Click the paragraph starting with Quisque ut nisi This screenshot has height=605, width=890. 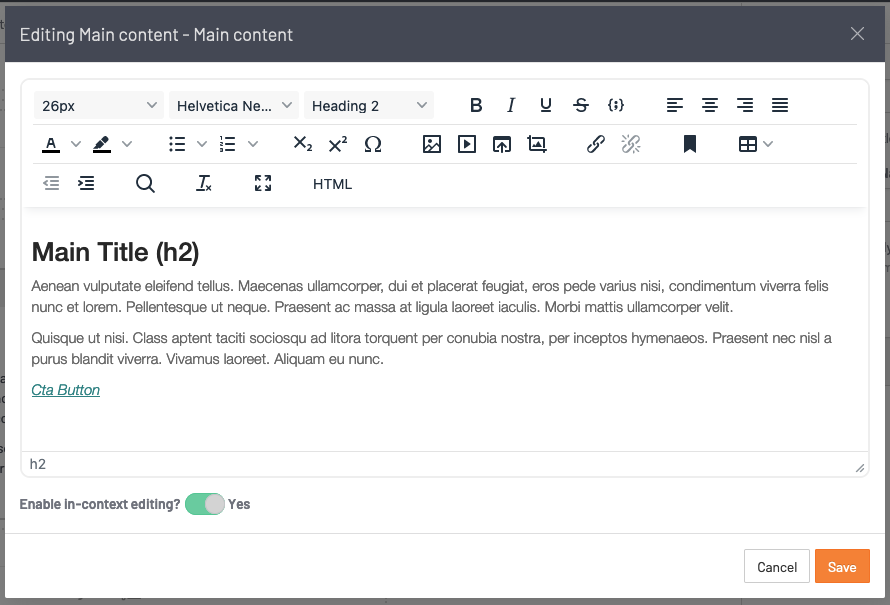click(431, 348)
